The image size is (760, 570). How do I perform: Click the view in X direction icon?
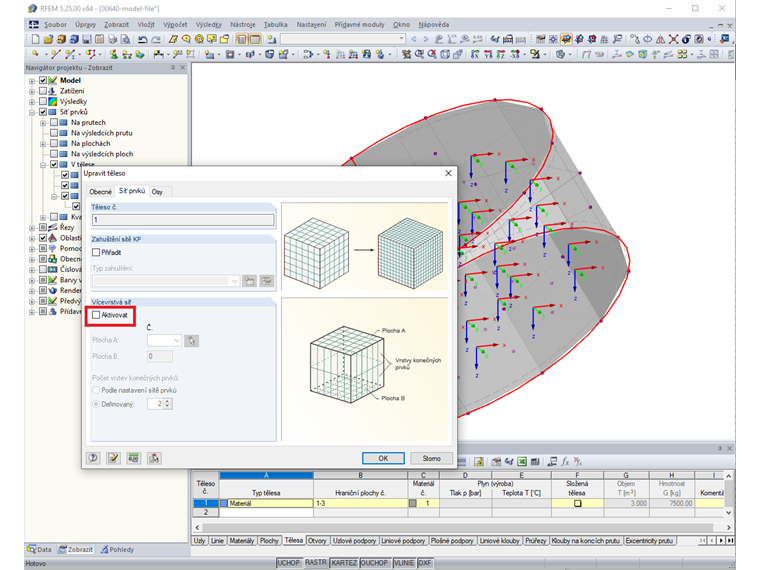pos(475,54)
